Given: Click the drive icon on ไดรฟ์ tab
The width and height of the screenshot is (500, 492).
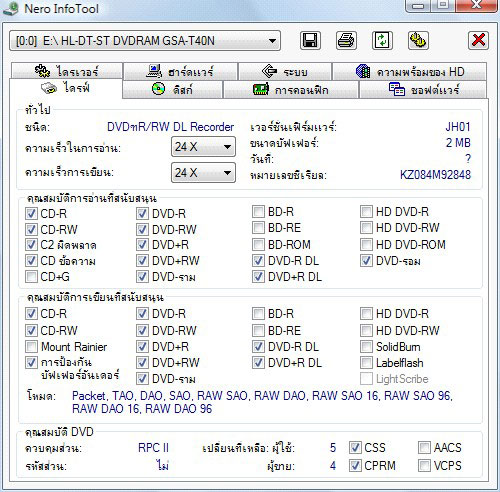Looking at the screenshot, I should pyautogui.click(x=49, y=88).
